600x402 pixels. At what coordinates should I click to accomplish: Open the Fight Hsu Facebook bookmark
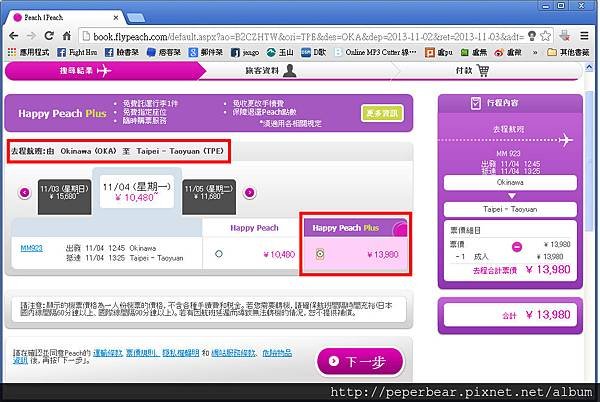coord(77,52)
